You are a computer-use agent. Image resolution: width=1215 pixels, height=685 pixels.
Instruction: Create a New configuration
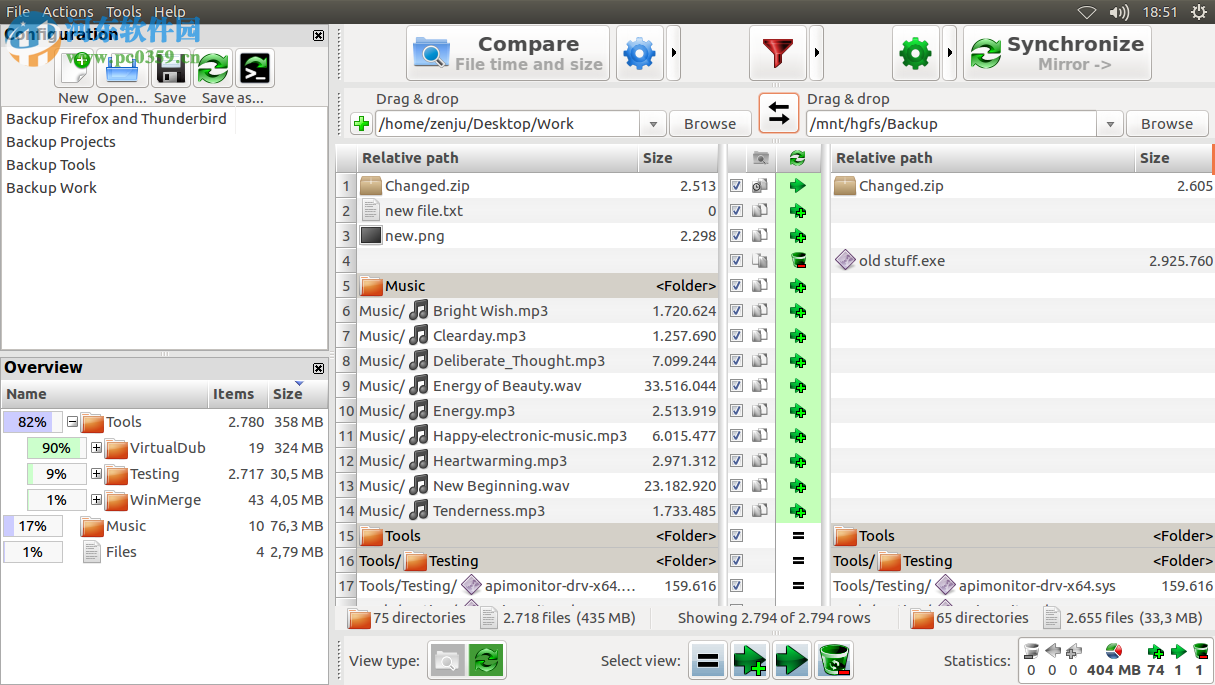[x=73, y=68]
